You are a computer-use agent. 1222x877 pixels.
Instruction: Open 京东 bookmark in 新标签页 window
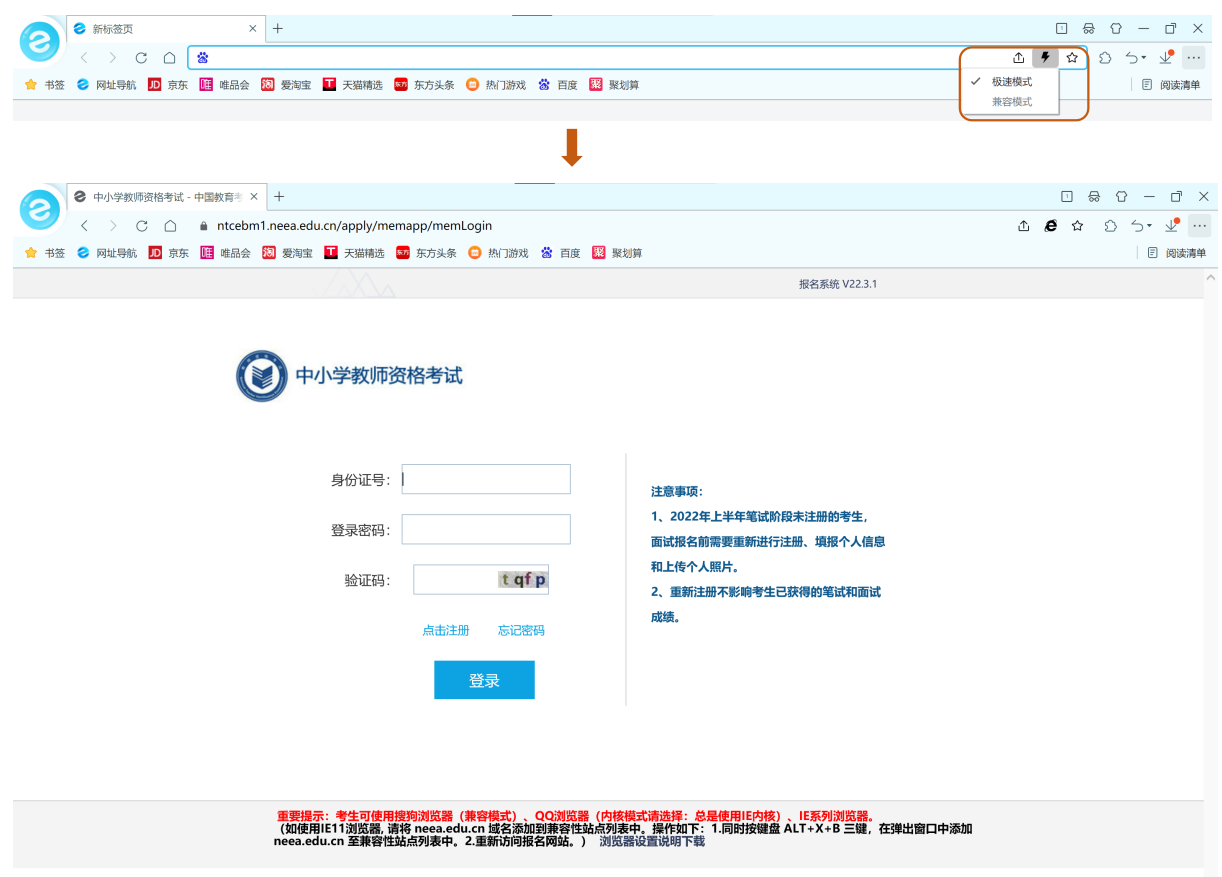(x=168, y=85)
